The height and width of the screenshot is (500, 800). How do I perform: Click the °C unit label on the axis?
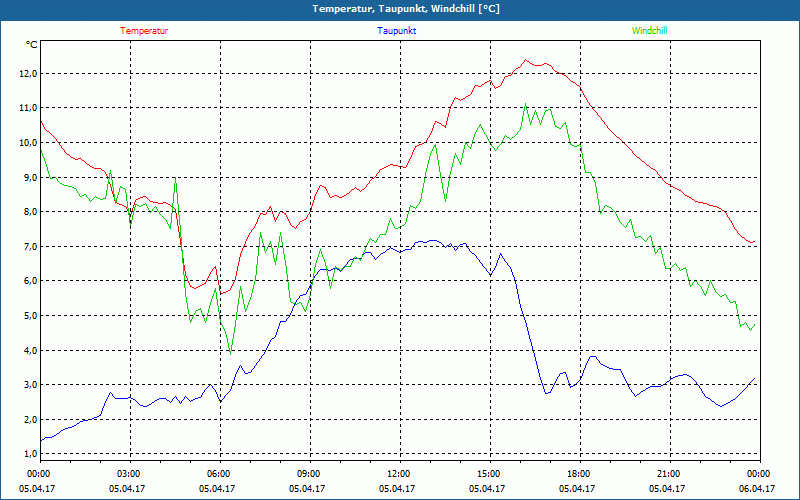(x=31, y=45)
